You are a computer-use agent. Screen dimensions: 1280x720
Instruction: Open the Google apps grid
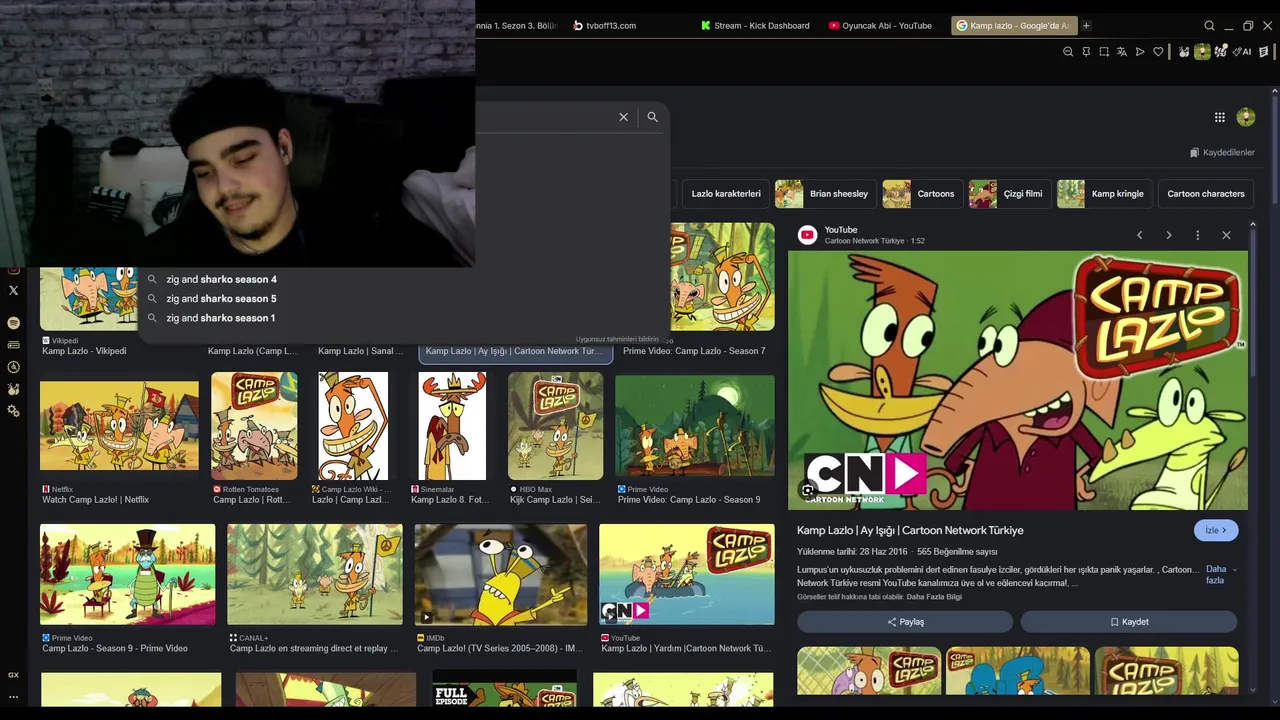pyautogui.click(x=1219, y=117)
